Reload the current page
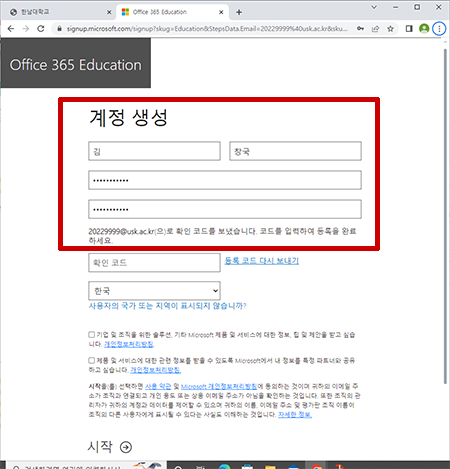 tap(41, 29)
